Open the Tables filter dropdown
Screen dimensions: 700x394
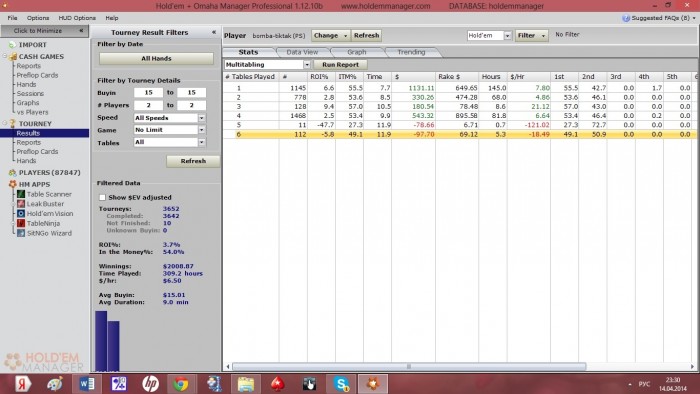click(202, 142)
